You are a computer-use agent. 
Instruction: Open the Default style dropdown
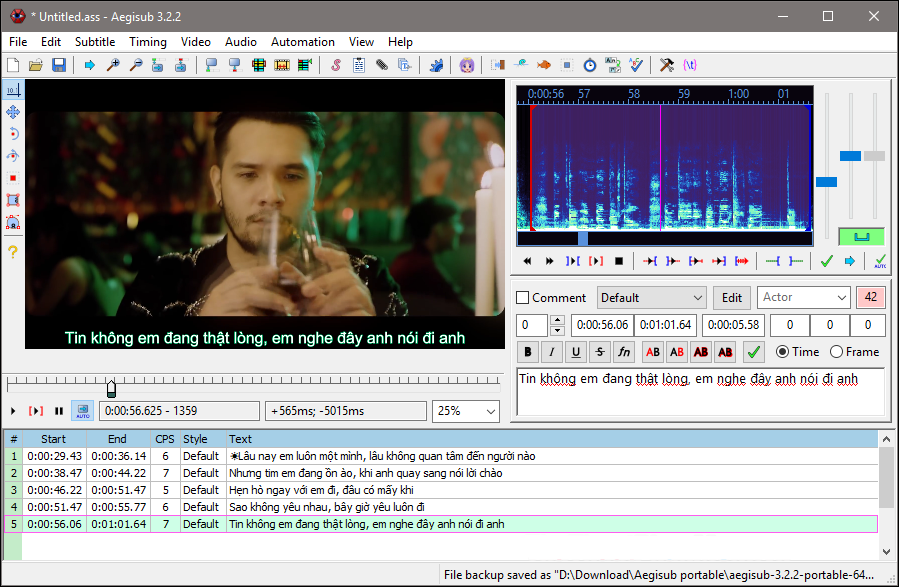651,297
